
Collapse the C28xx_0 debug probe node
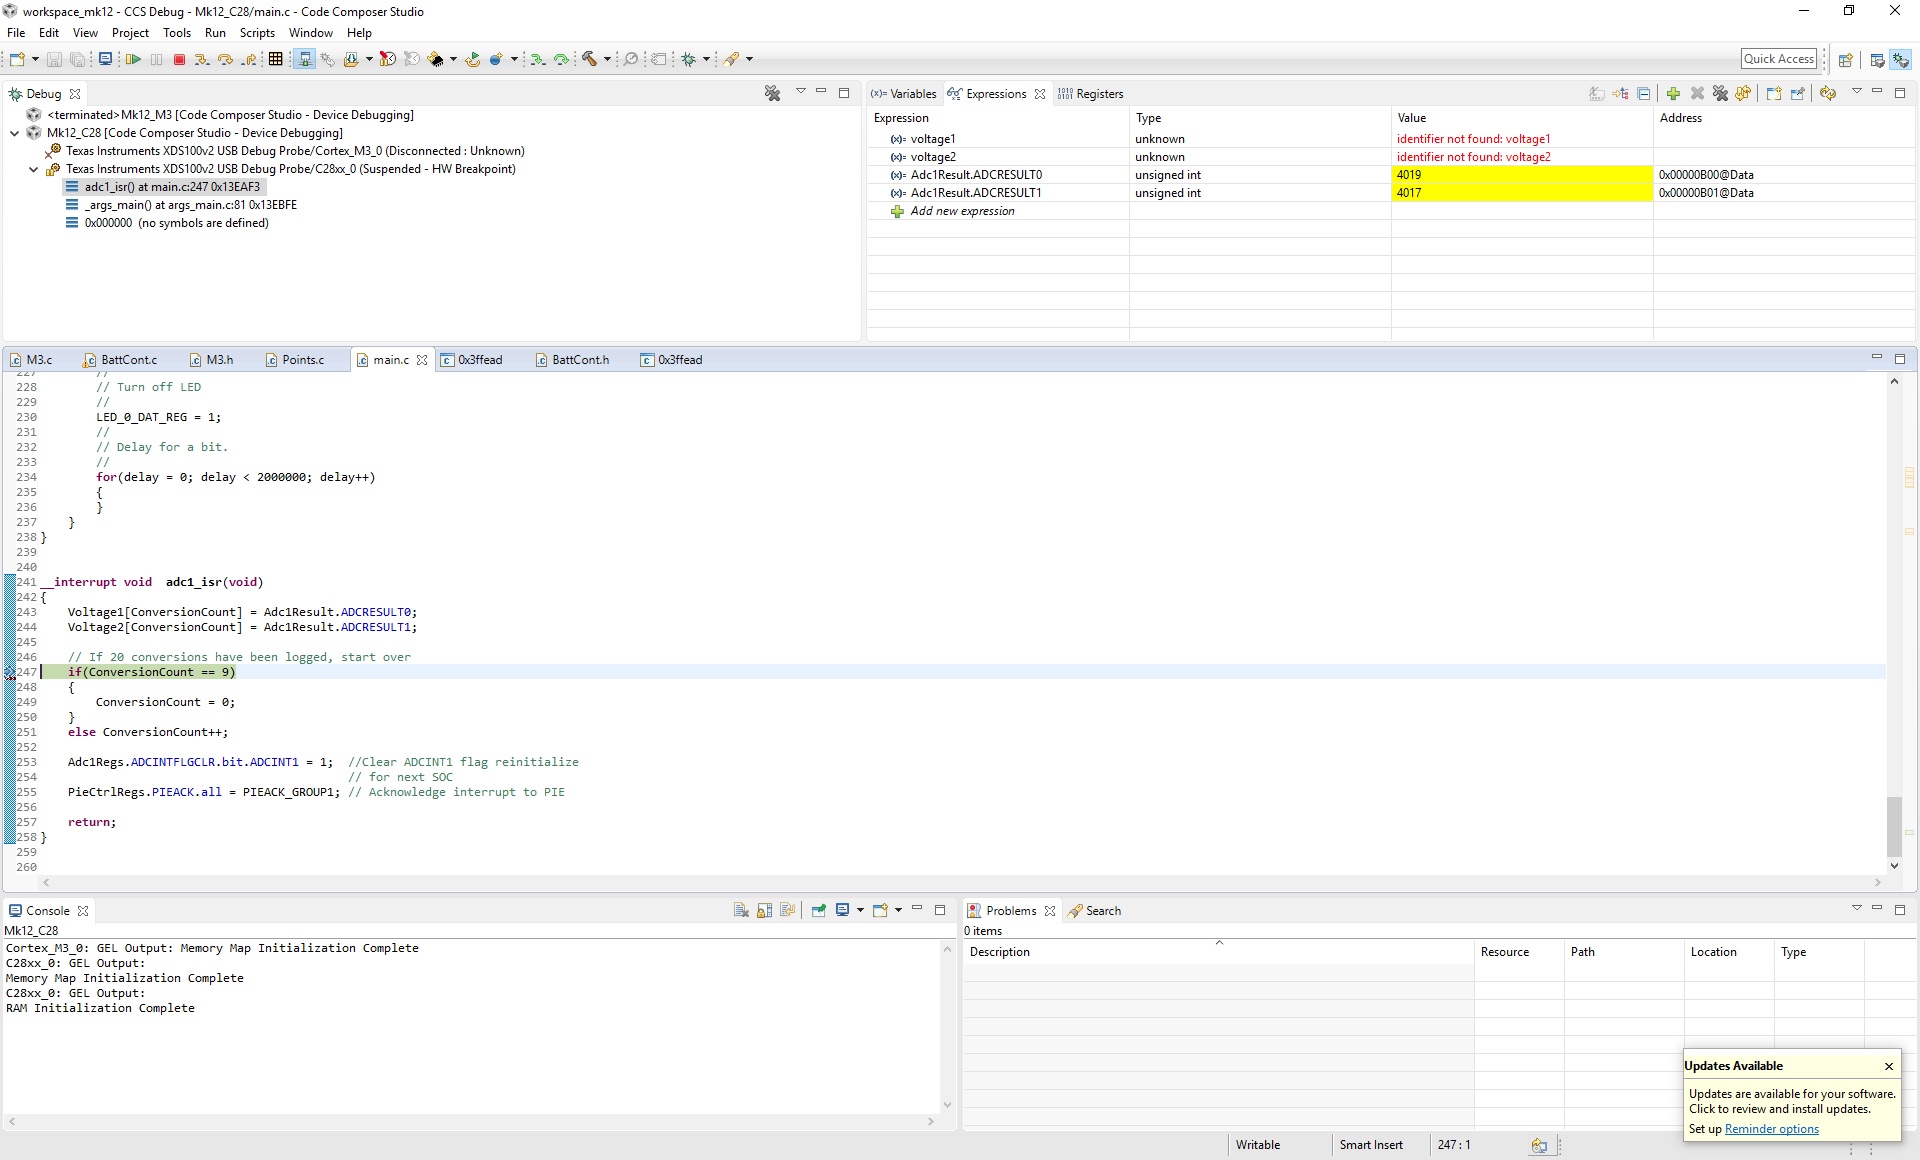pyautogui.click(x=34, y=169)
